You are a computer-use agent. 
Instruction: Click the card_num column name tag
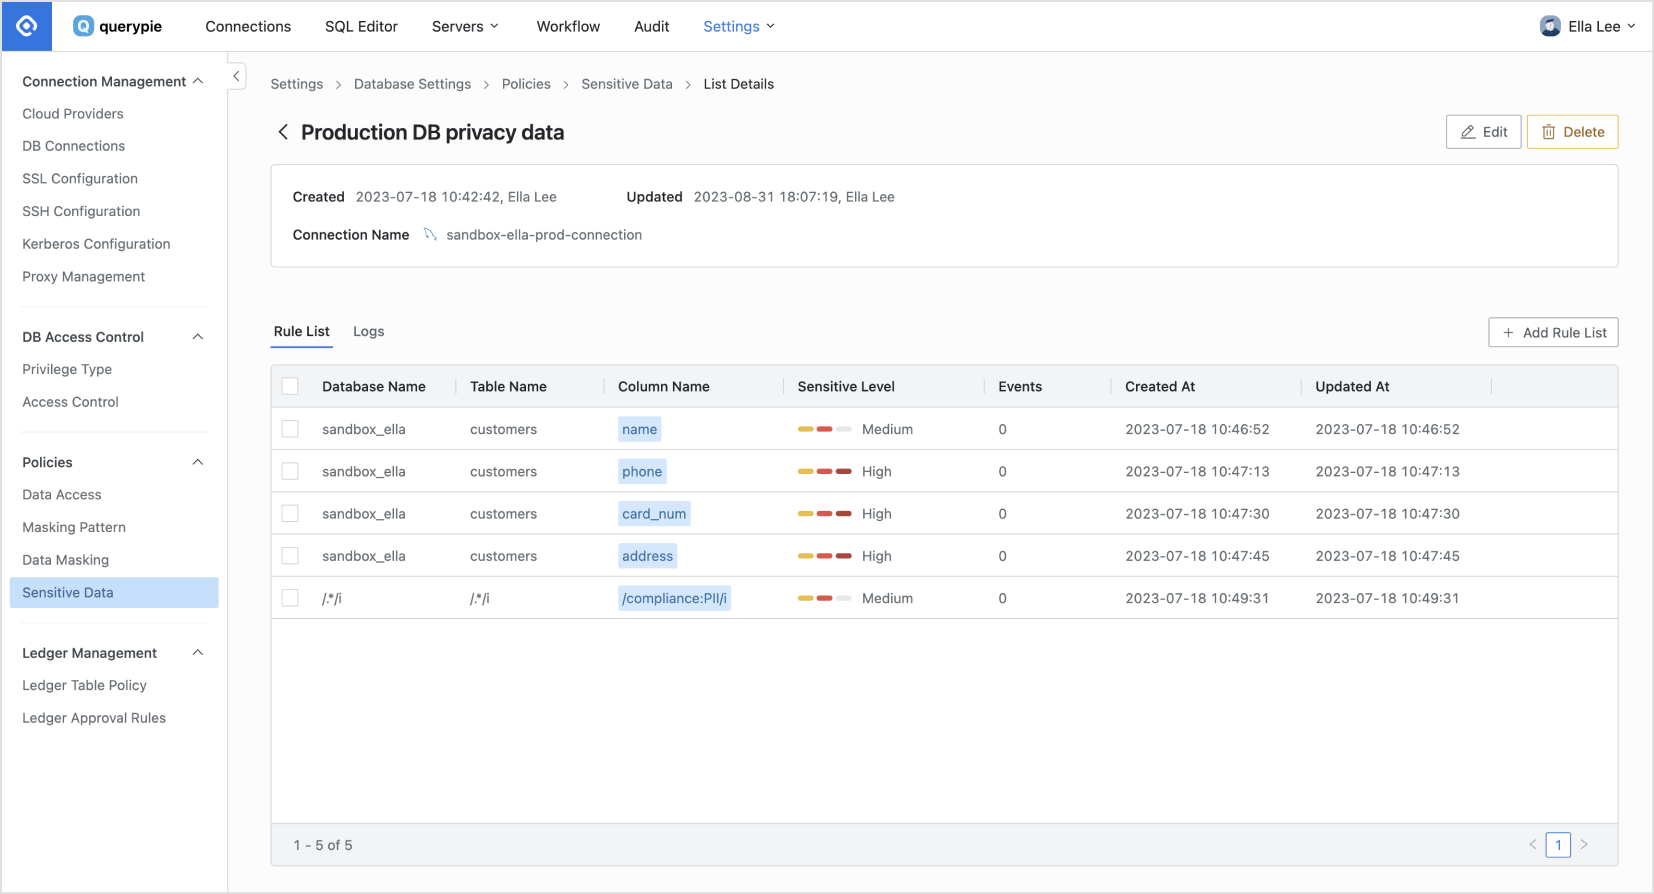[654, 514]
